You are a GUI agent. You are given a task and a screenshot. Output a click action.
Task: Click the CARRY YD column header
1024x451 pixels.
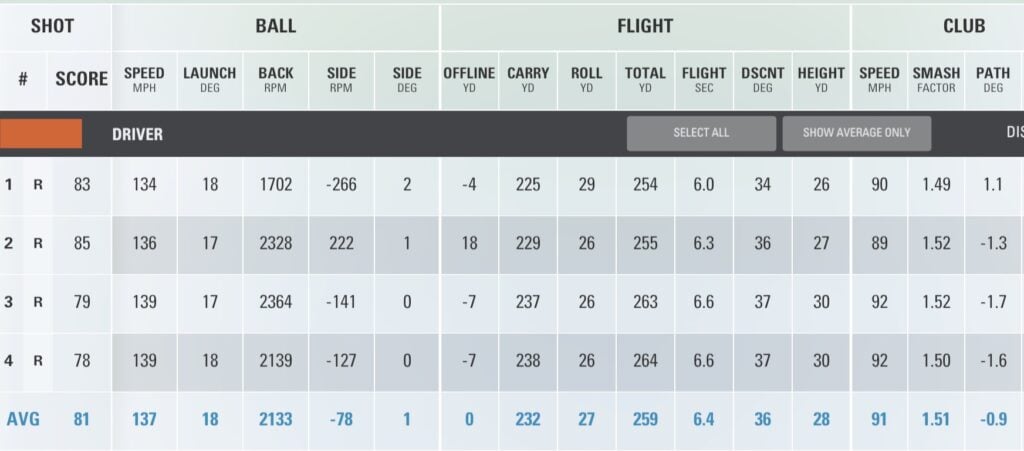pyautogui.click(x=528, y=79)
